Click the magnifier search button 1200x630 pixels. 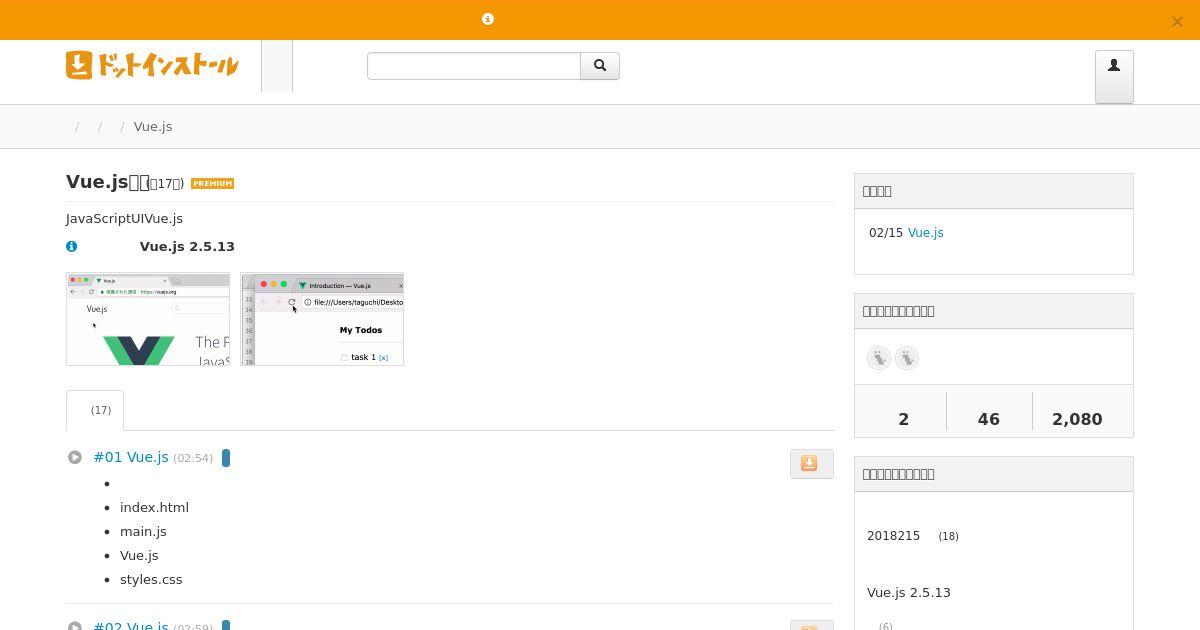click(600, 66)
